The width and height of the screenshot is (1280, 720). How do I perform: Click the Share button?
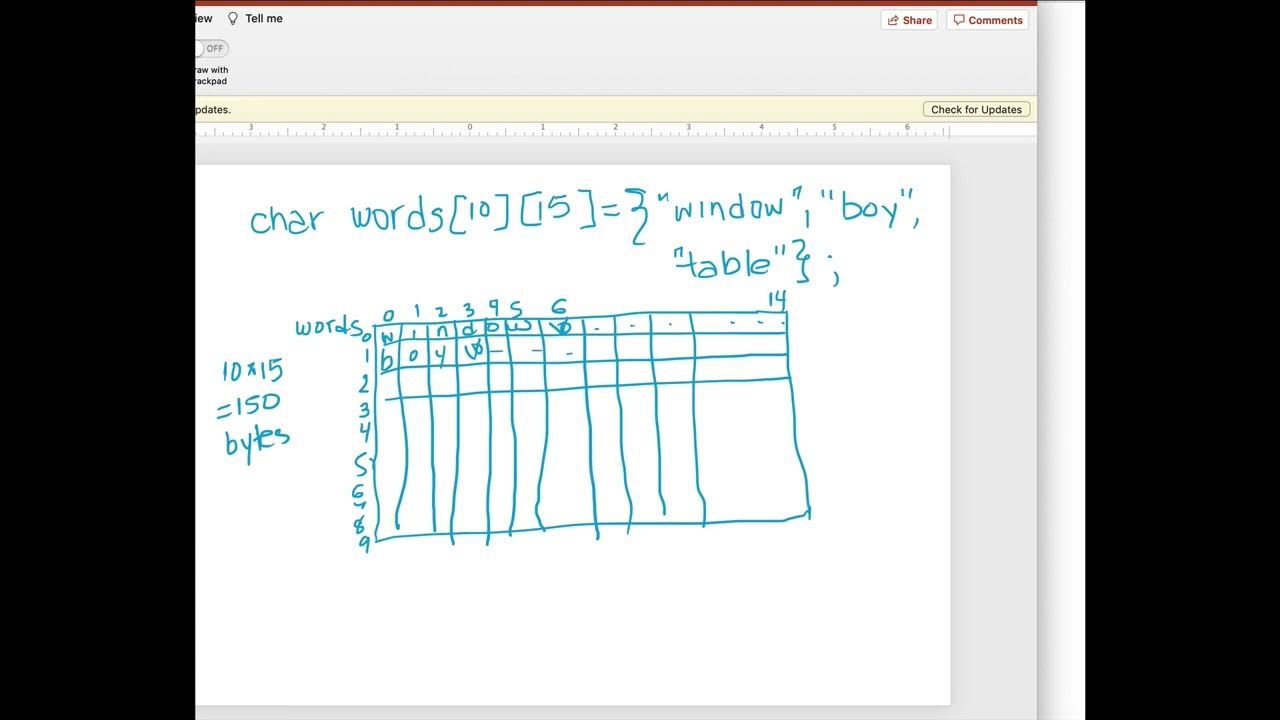tap(909, 20)
